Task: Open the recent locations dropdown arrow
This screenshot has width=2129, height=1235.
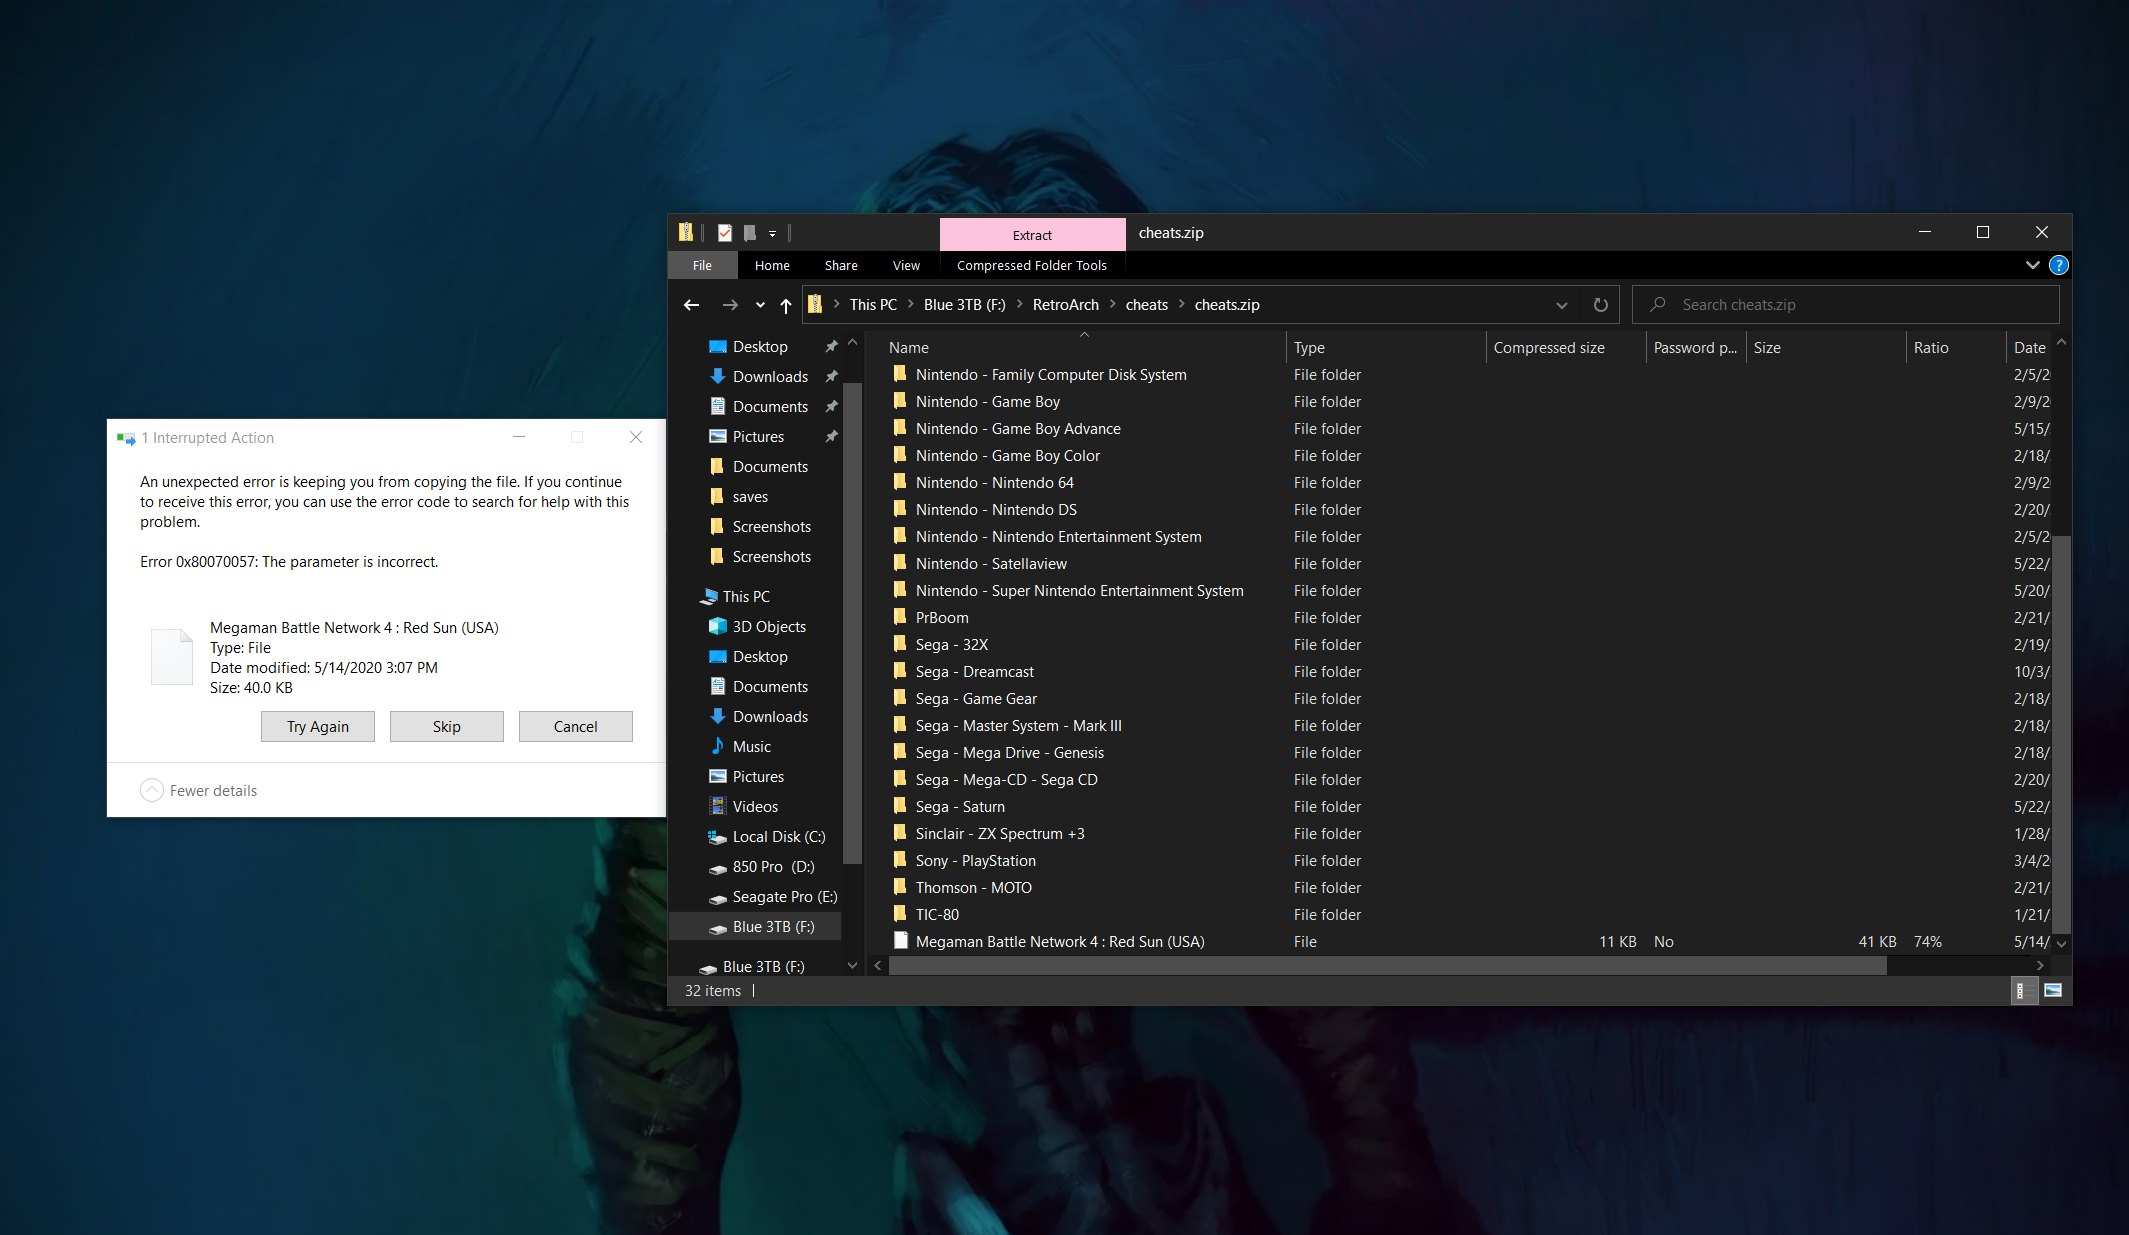Action: 760,305
